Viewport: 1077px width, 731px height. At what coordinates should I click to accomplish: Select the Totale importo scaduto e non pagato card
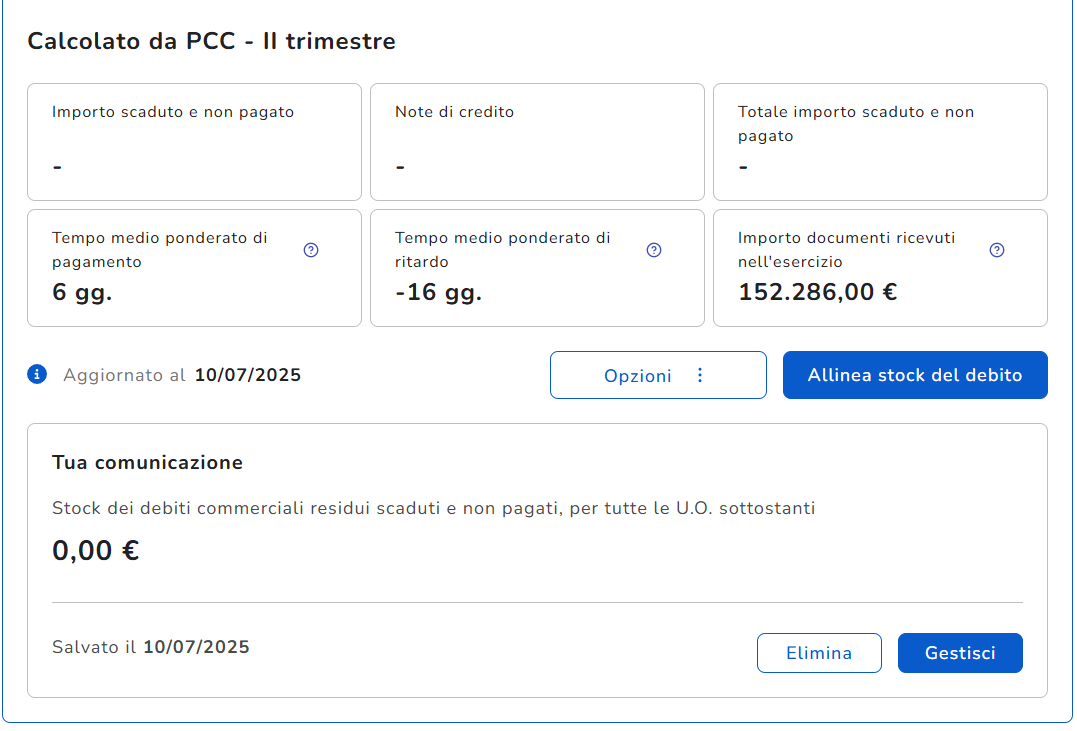[880, 142]
